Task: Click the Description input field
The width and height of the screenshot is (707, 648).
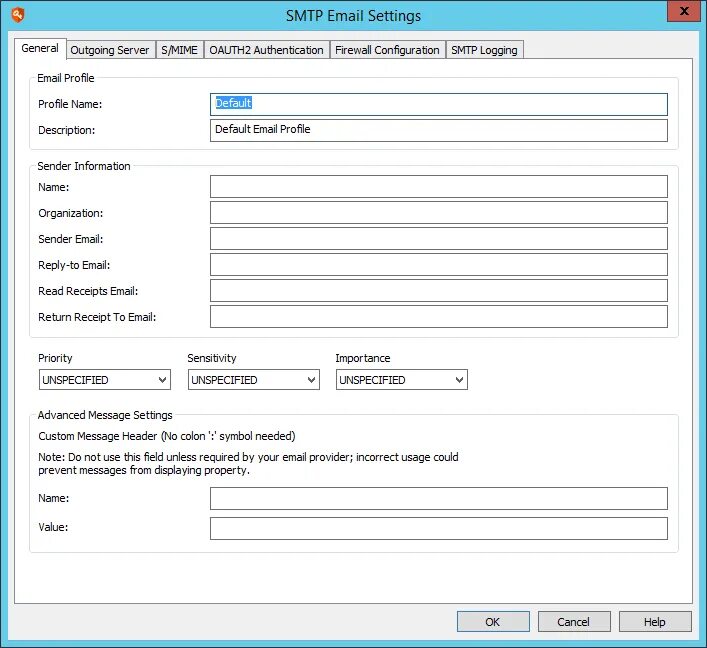Action: (439, 130)
